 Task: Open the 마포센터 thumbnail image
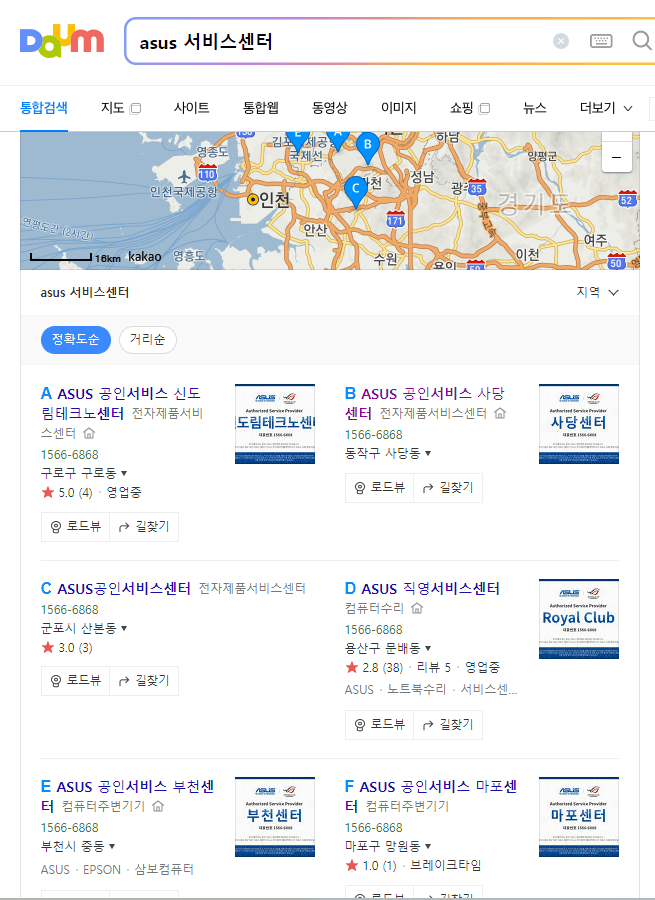point(579,817)
